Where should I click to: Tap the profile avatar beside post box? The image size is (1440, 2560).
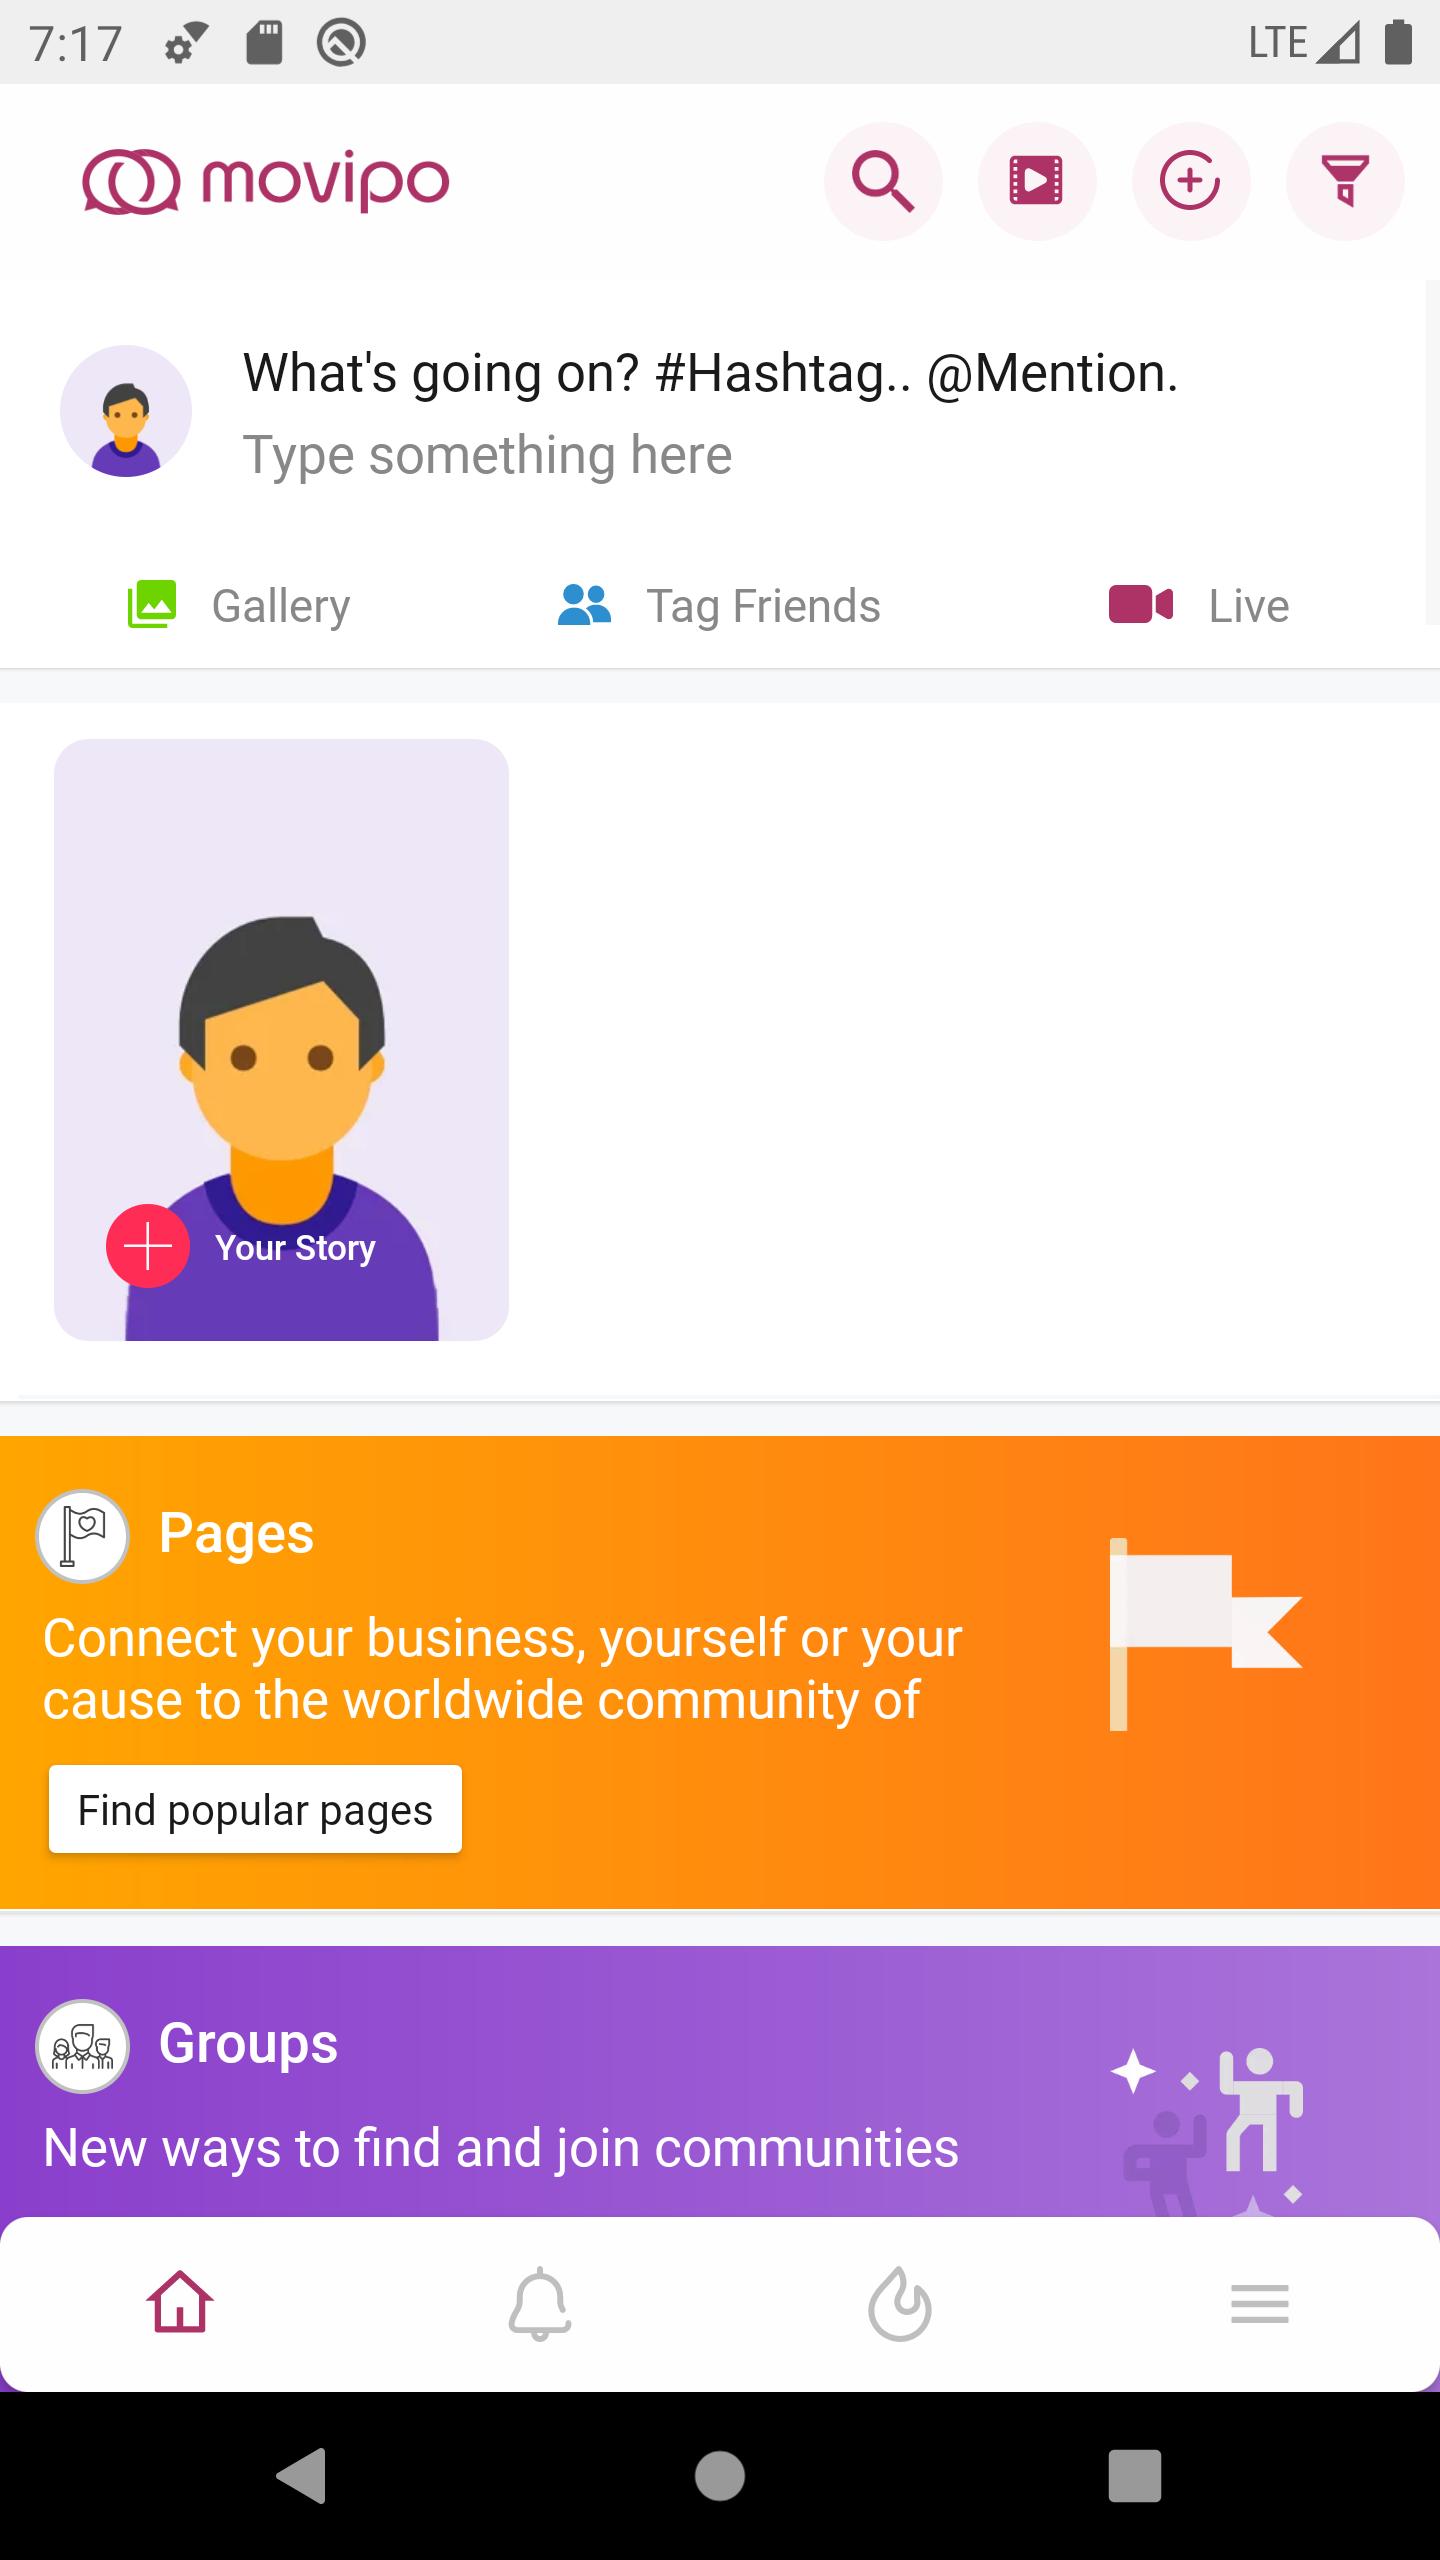[126, 411]
